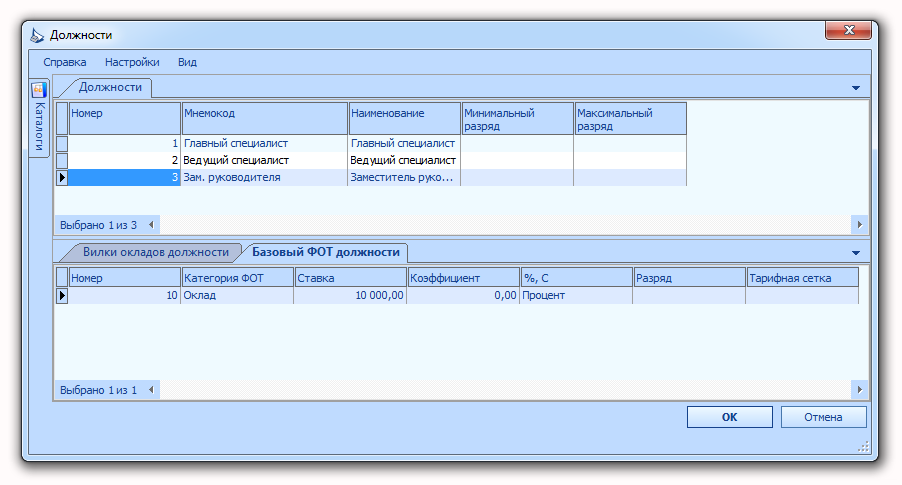Click the Категория ФОТ column header
The image size is (902, 485).
coord(237,278)
